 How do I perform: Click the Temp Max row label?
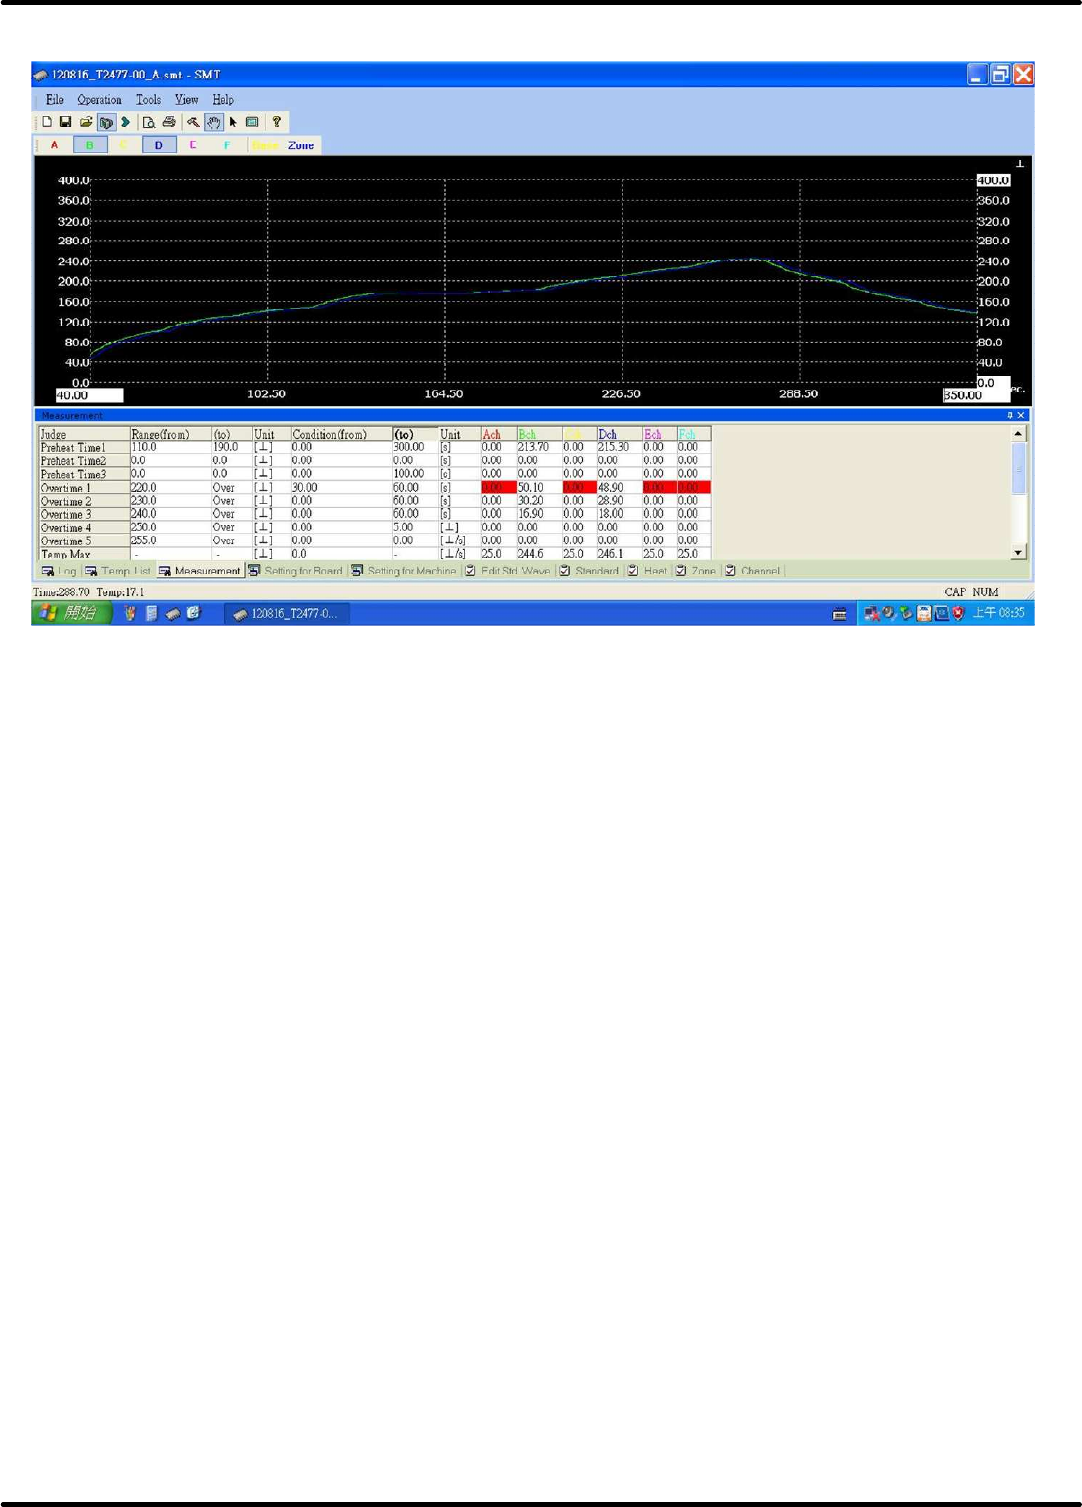pyautogui.click(x=84, y=554)
